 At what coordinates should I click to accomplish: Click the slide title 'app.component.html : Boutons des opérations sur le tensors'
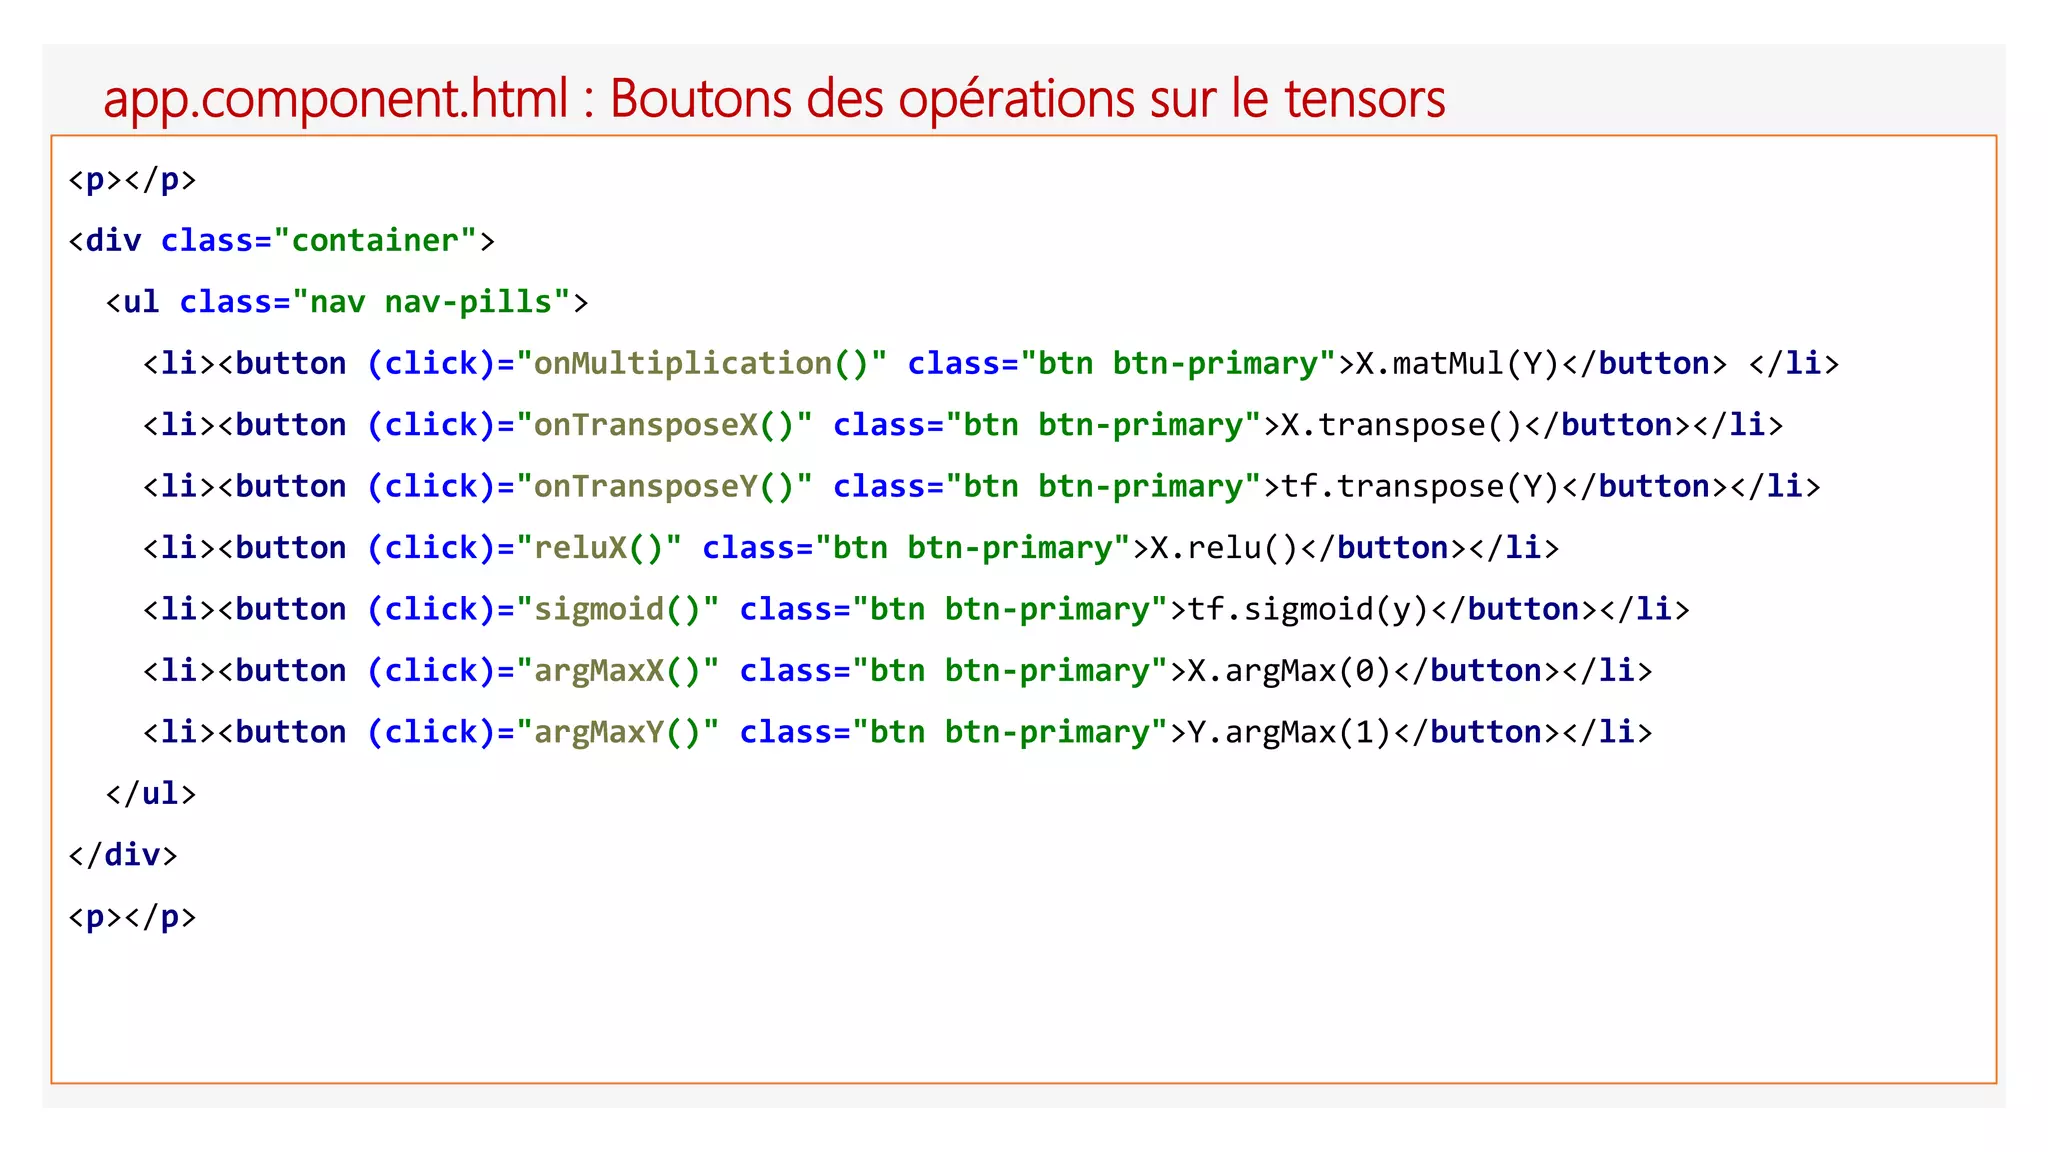click(x=774, y=99)
